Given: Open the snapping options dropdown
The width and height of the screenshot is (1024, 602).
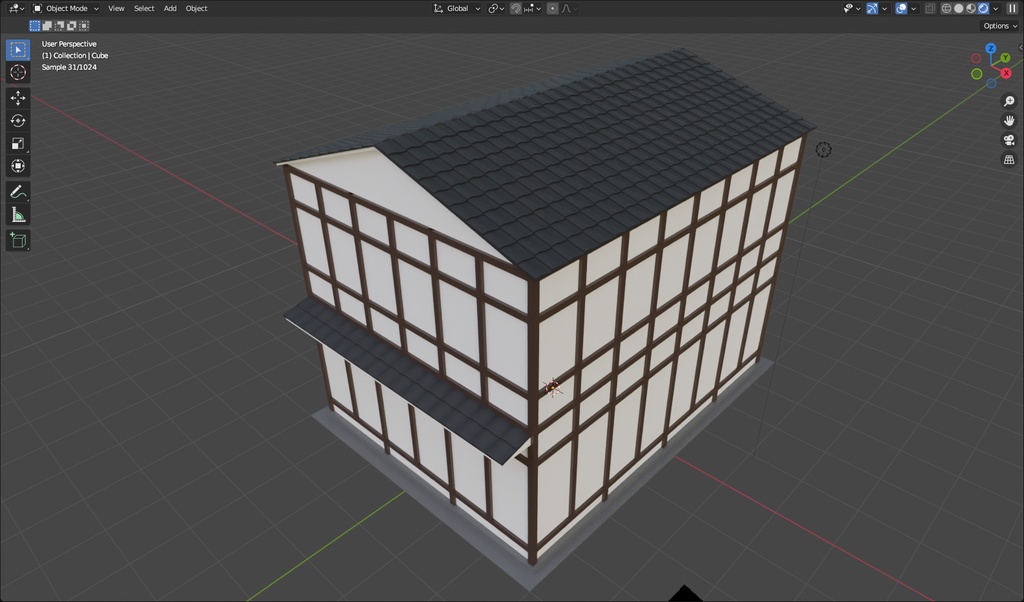Looking at the screenshot, I should pos(532,8).
